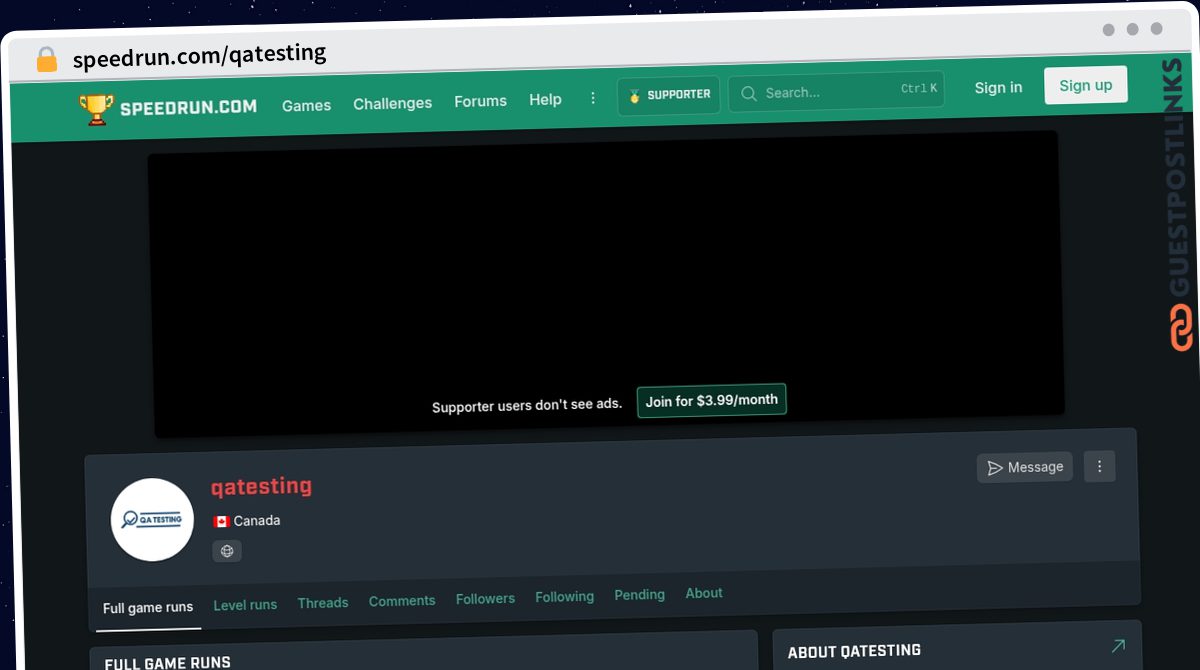Screen dimensions: 1200x670
Task: Open the Challenges menu item
Action: click(x=393, y=103)
